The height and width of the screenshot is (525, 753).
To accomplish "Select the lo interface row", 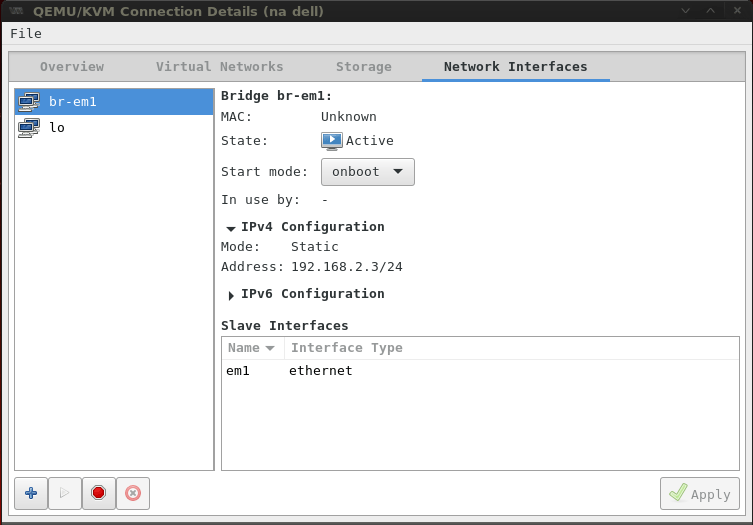I will tap(114, 128).
